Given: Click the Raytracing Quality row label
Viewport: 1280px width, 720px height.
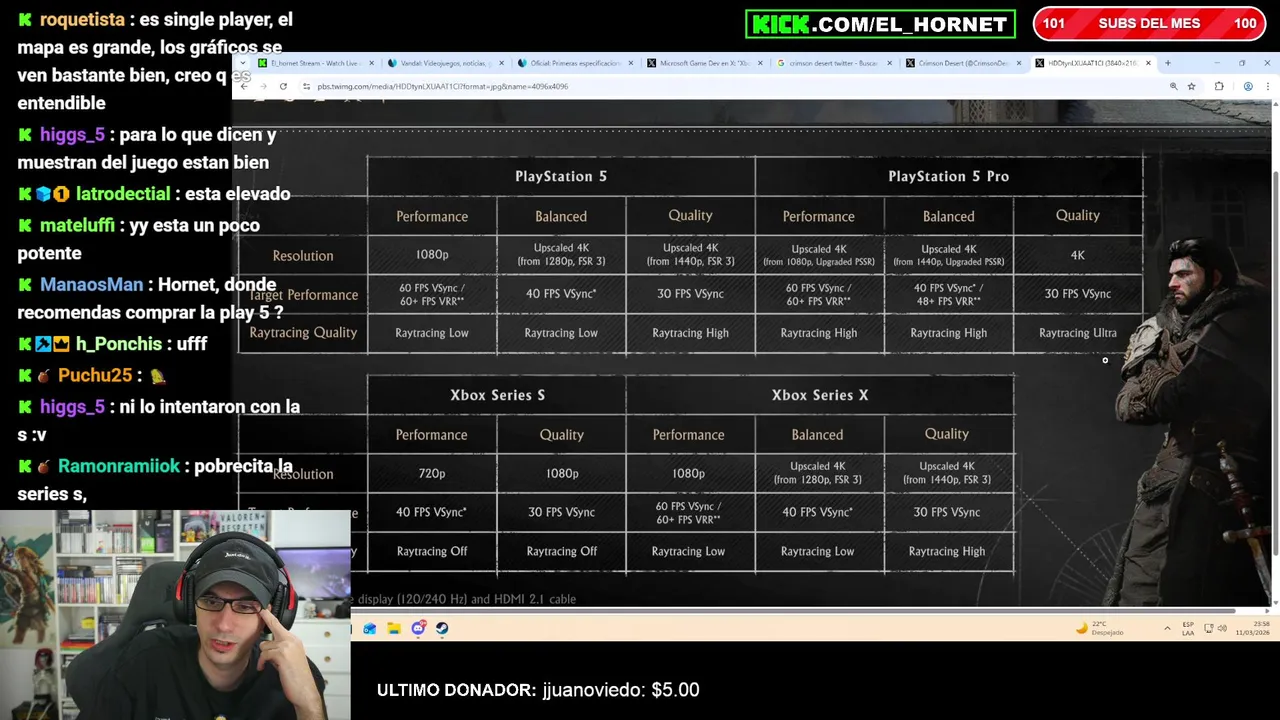Looking at the screenshot, I should (x=303, y=333).
